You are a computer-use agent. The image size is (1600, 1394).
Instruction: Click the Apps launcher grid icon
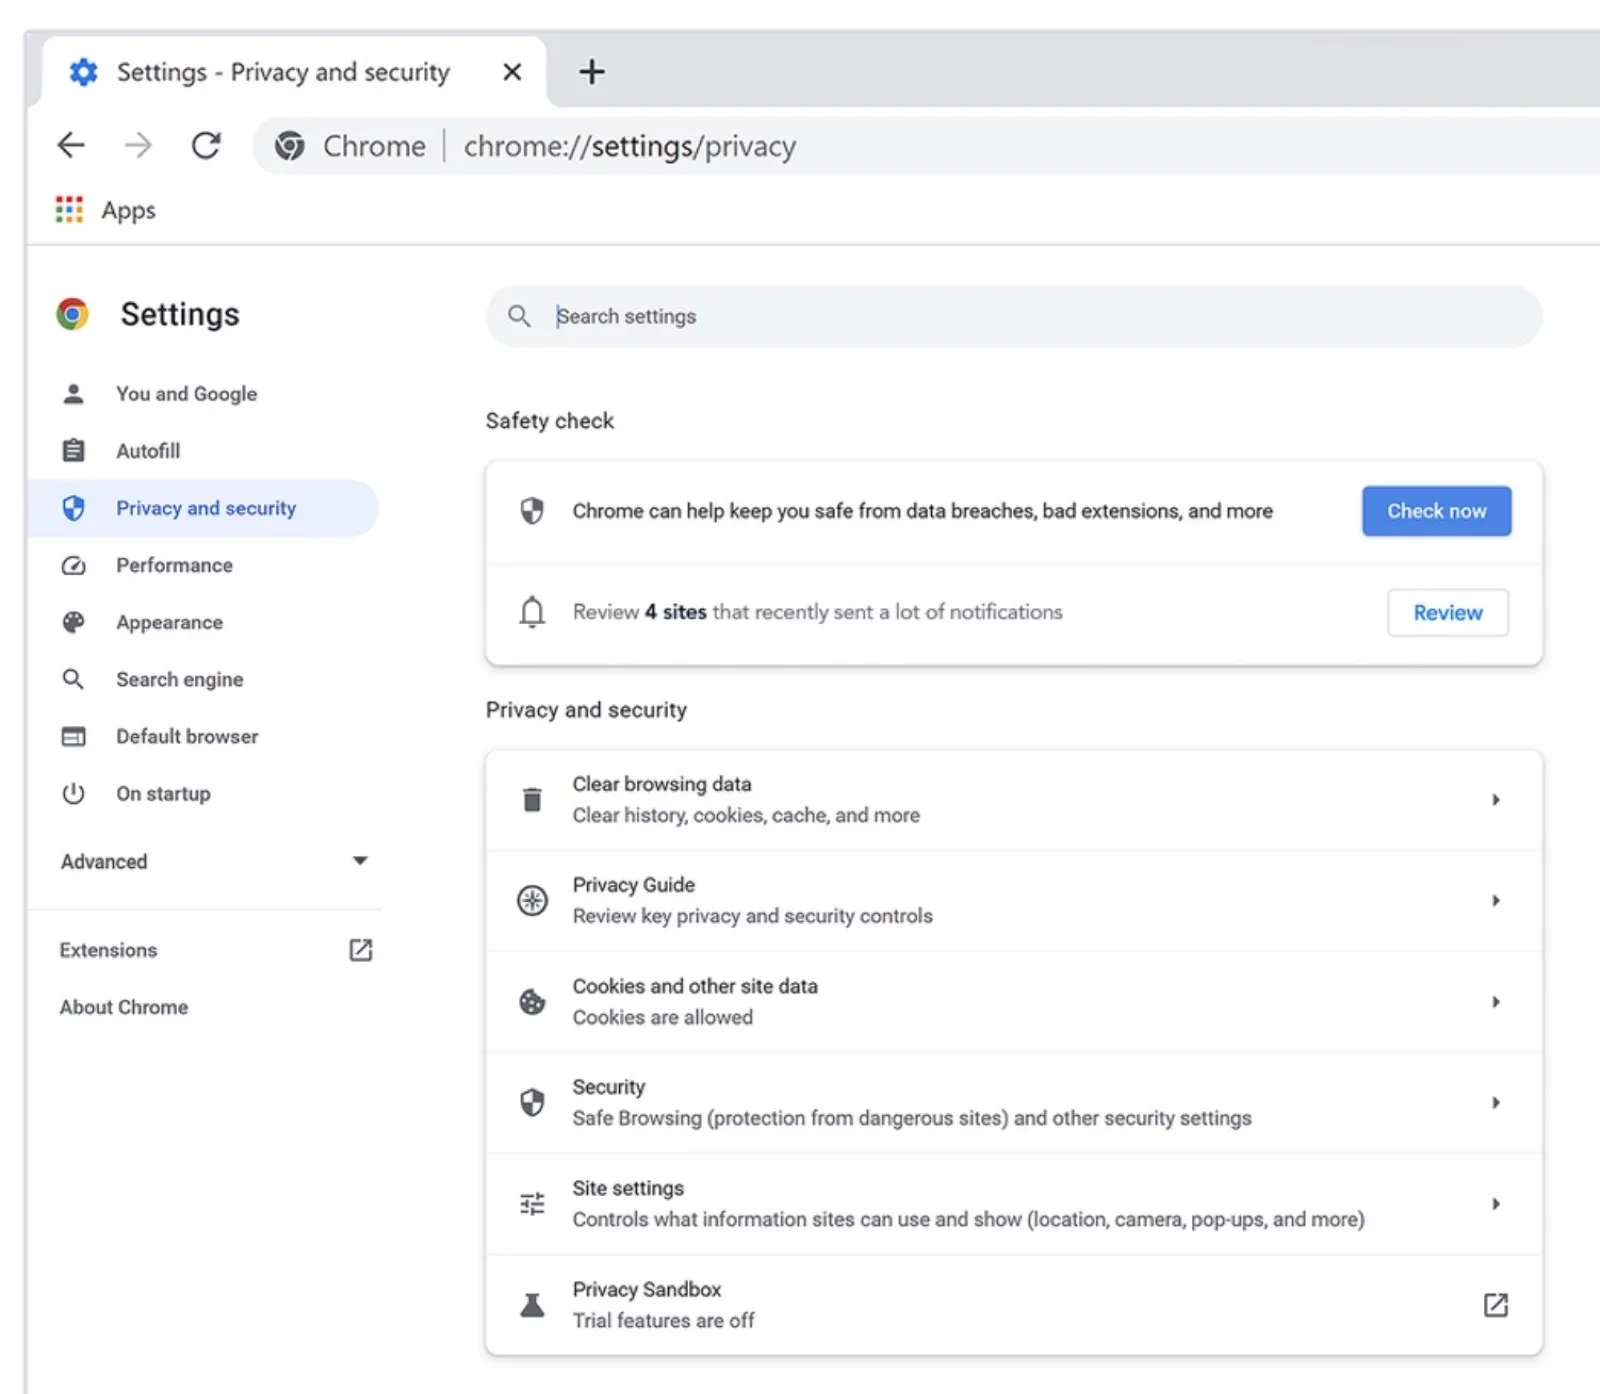[68, 210]
